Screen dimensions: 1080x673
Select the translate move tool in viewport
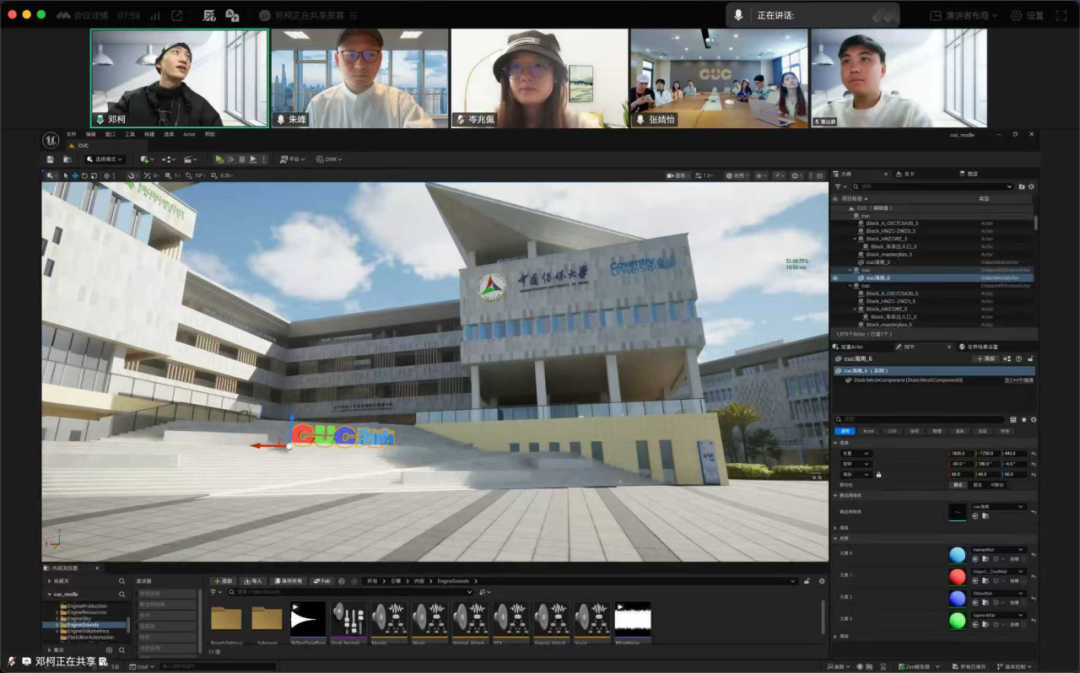coord(75,176)
